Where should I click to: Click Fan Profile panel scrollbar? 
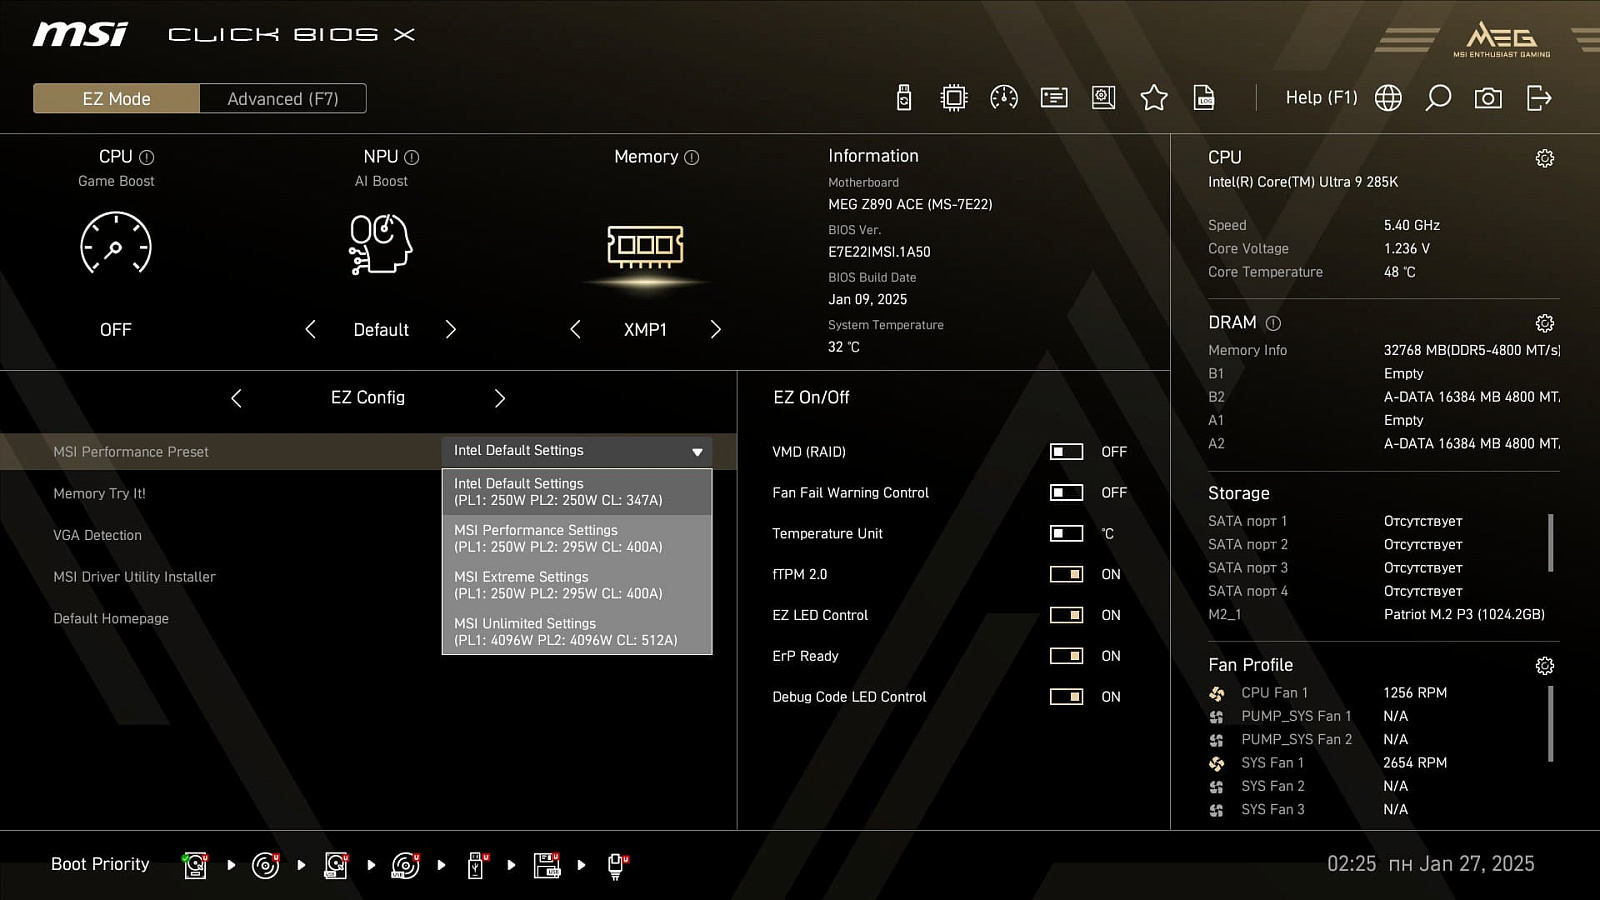(x=1551, y=724)
